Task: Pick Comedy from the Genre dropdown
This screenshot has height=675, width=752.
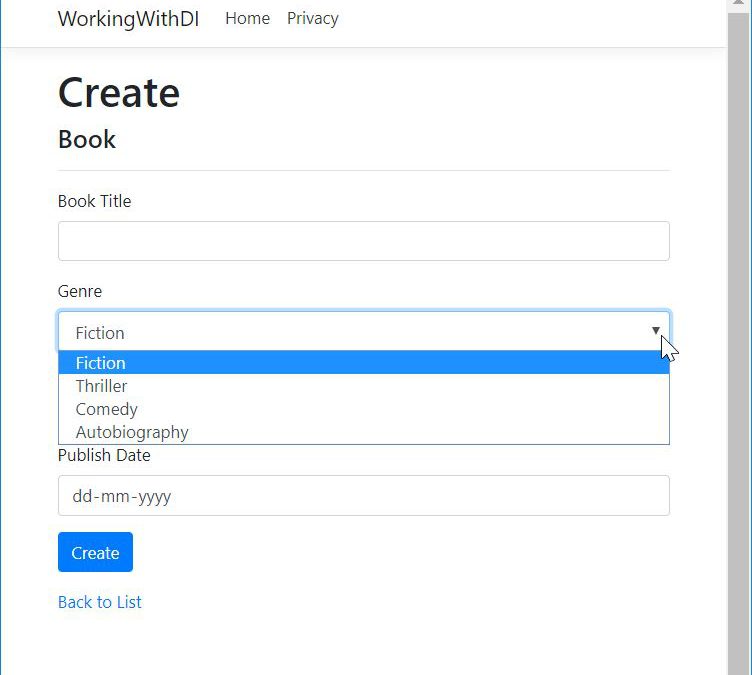Action: [x=107, y=409]
